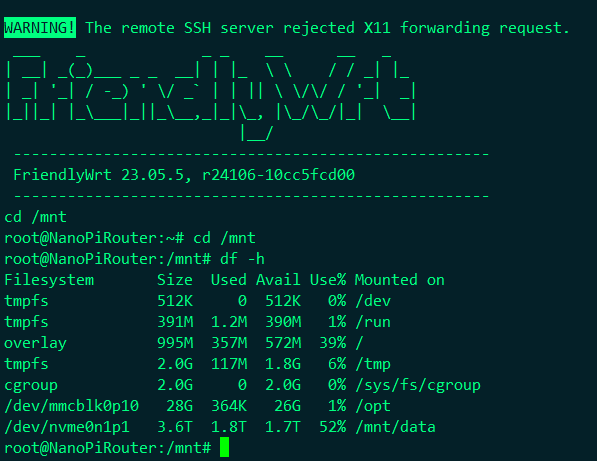Image resolution: width=597 pixels, height=461 pixels.
Task: Click the 'Mounted on' column header
Action: [x=400, y=280]
